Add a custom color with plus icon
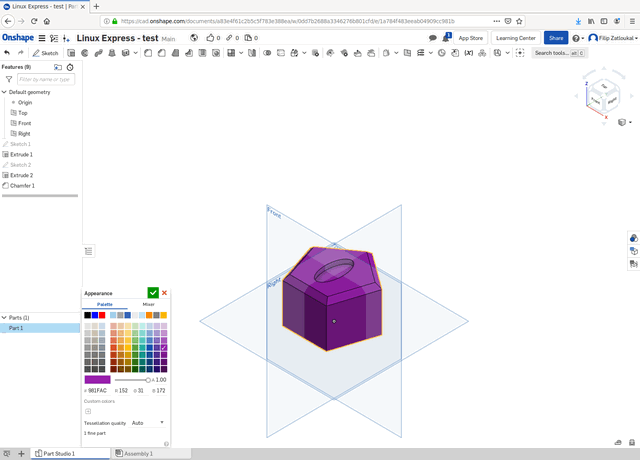640x460 pixels. (x=88, y=411)
